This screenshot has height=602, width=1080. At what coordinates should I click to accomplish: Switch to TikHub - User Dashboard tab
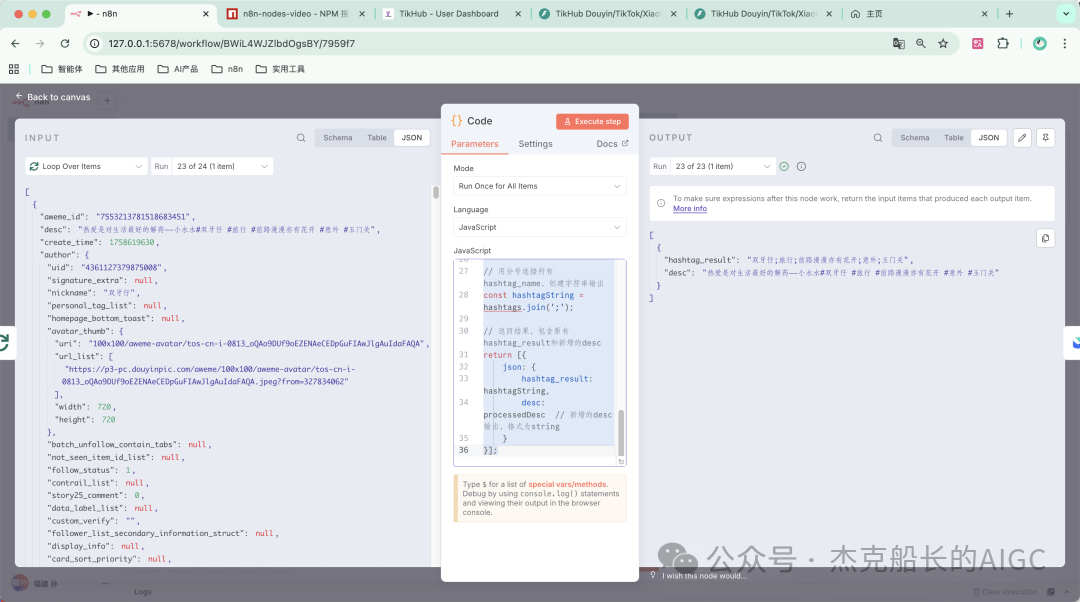coord(448,14)
